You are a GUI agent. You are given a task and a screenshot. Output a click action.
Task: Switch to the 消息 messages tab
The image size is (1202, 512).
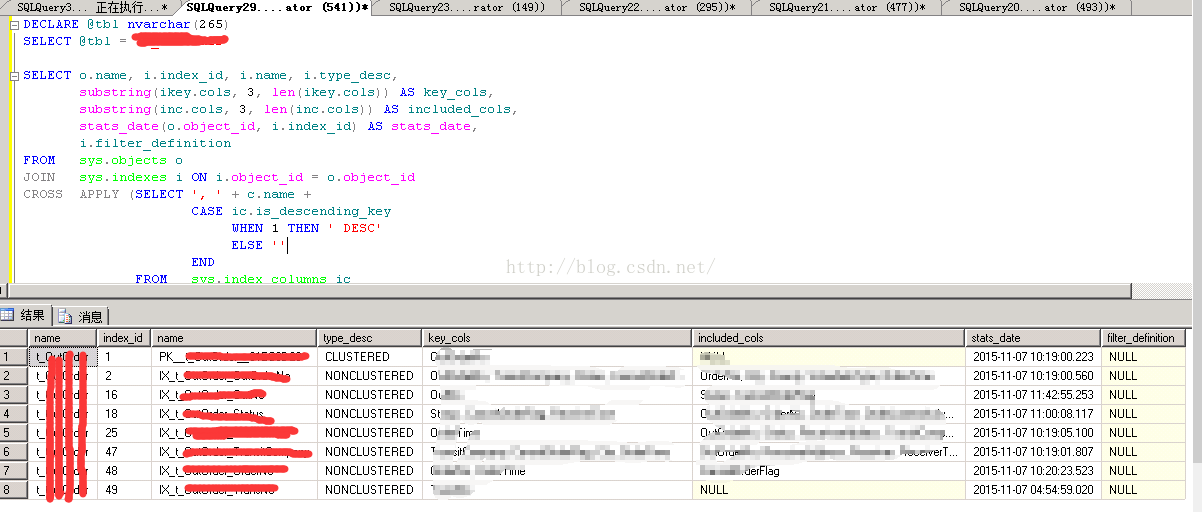pyautogui.click(x=81, y=316)
